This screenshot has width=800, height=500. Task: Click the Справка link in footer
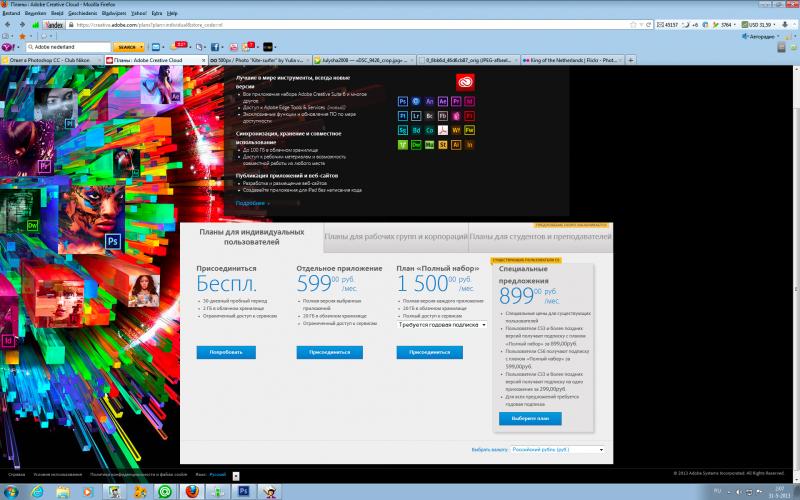(17, 474)
